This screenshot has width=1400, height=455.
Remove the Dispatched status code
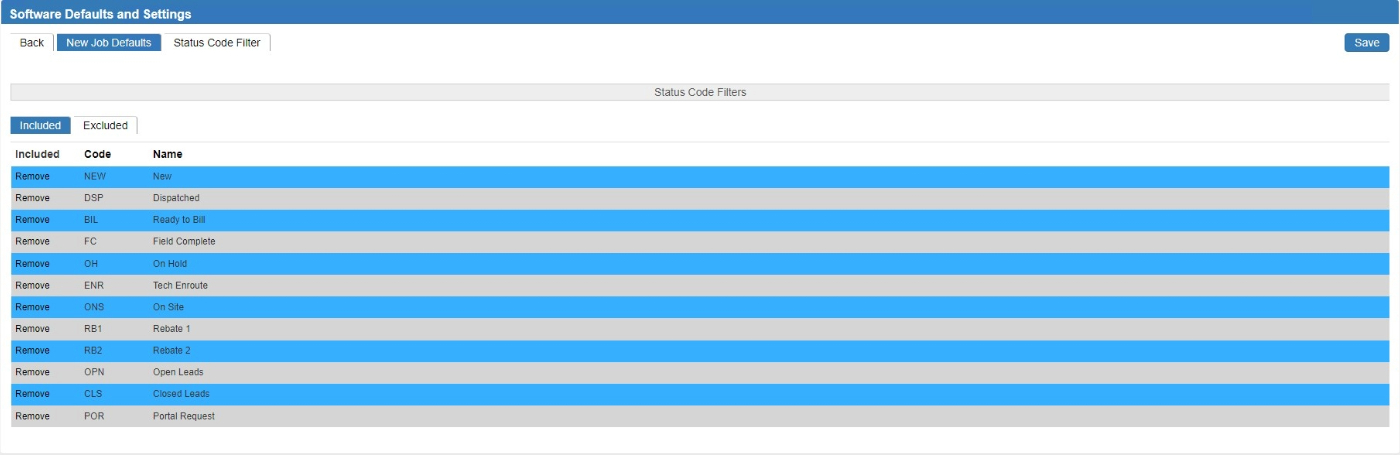(x=33, y=199)
